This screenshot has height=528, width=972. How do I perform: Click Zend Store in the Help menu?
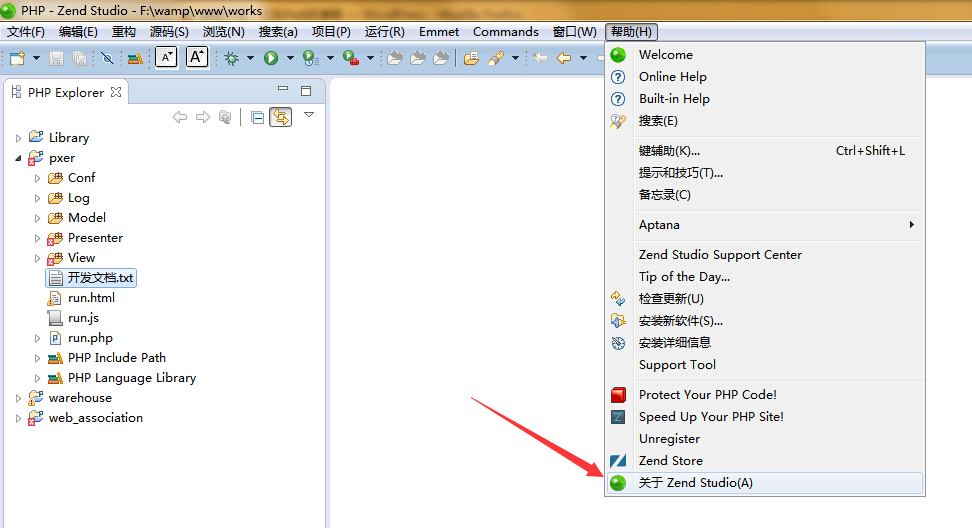tap(670, 461)
